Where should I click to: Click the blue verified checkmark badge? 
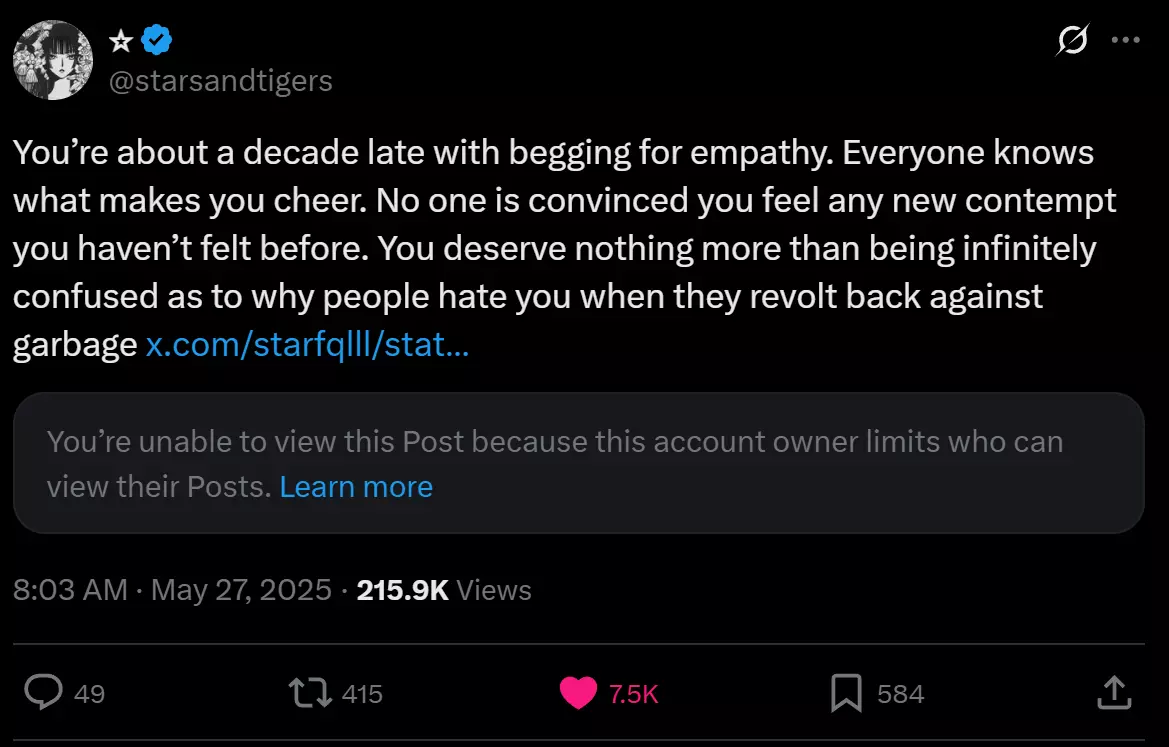157,40
